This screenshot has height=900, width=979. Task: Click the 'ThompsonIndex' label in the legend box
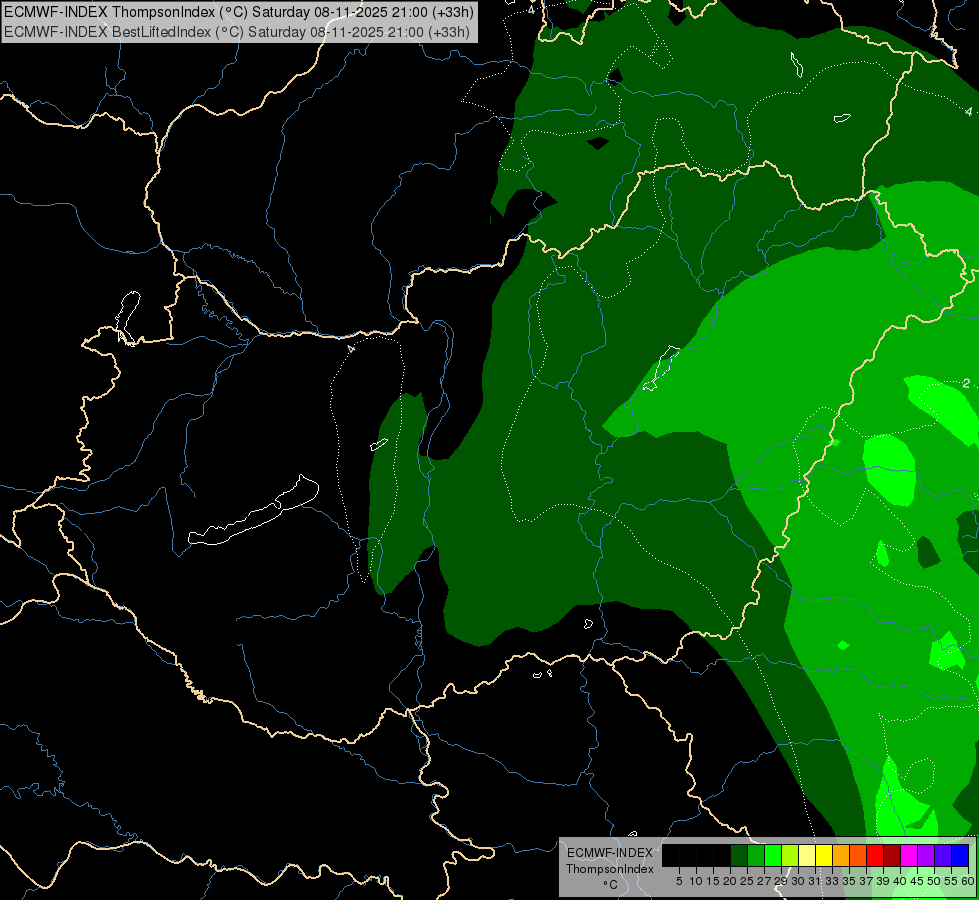pos(610,869)
